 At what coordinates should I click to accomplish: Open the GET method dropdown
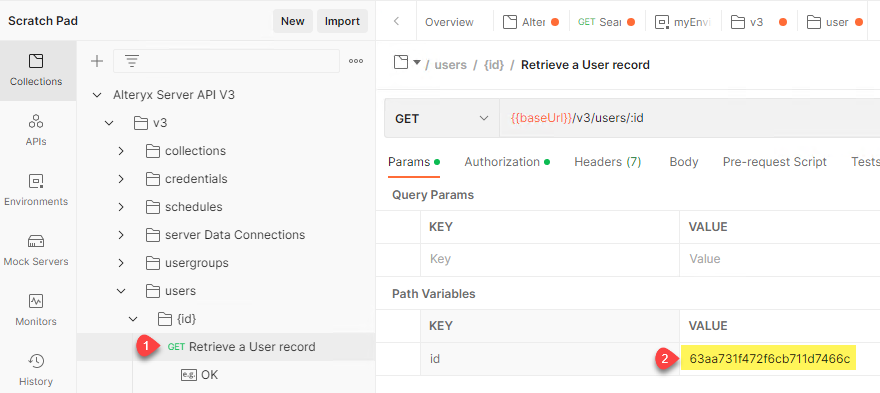click(442, 118)
